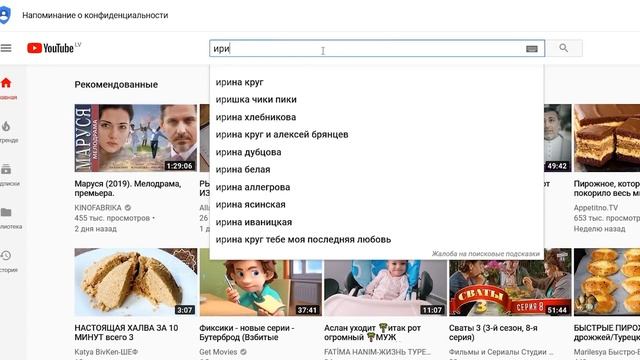
Task: Open the халва video thumbnail
Action: coord(136,282)
